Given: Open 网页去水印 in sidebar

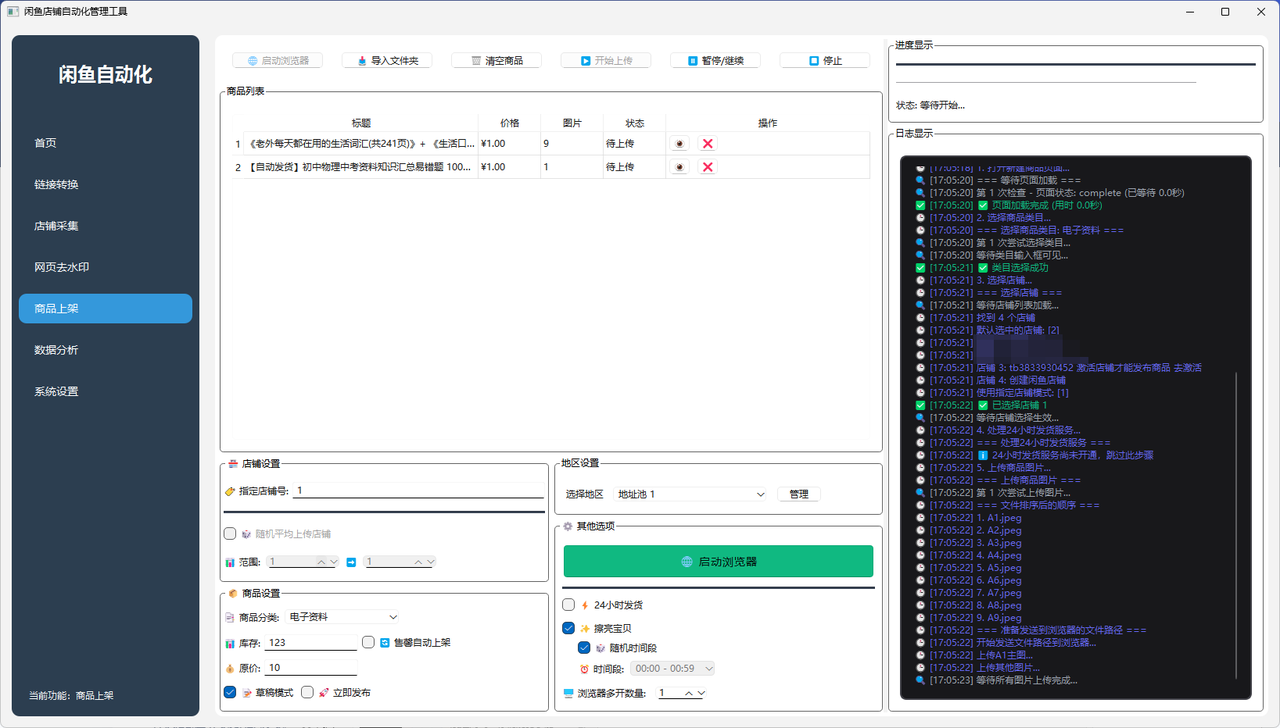Looking at the screenshot, I should [105, 267].
